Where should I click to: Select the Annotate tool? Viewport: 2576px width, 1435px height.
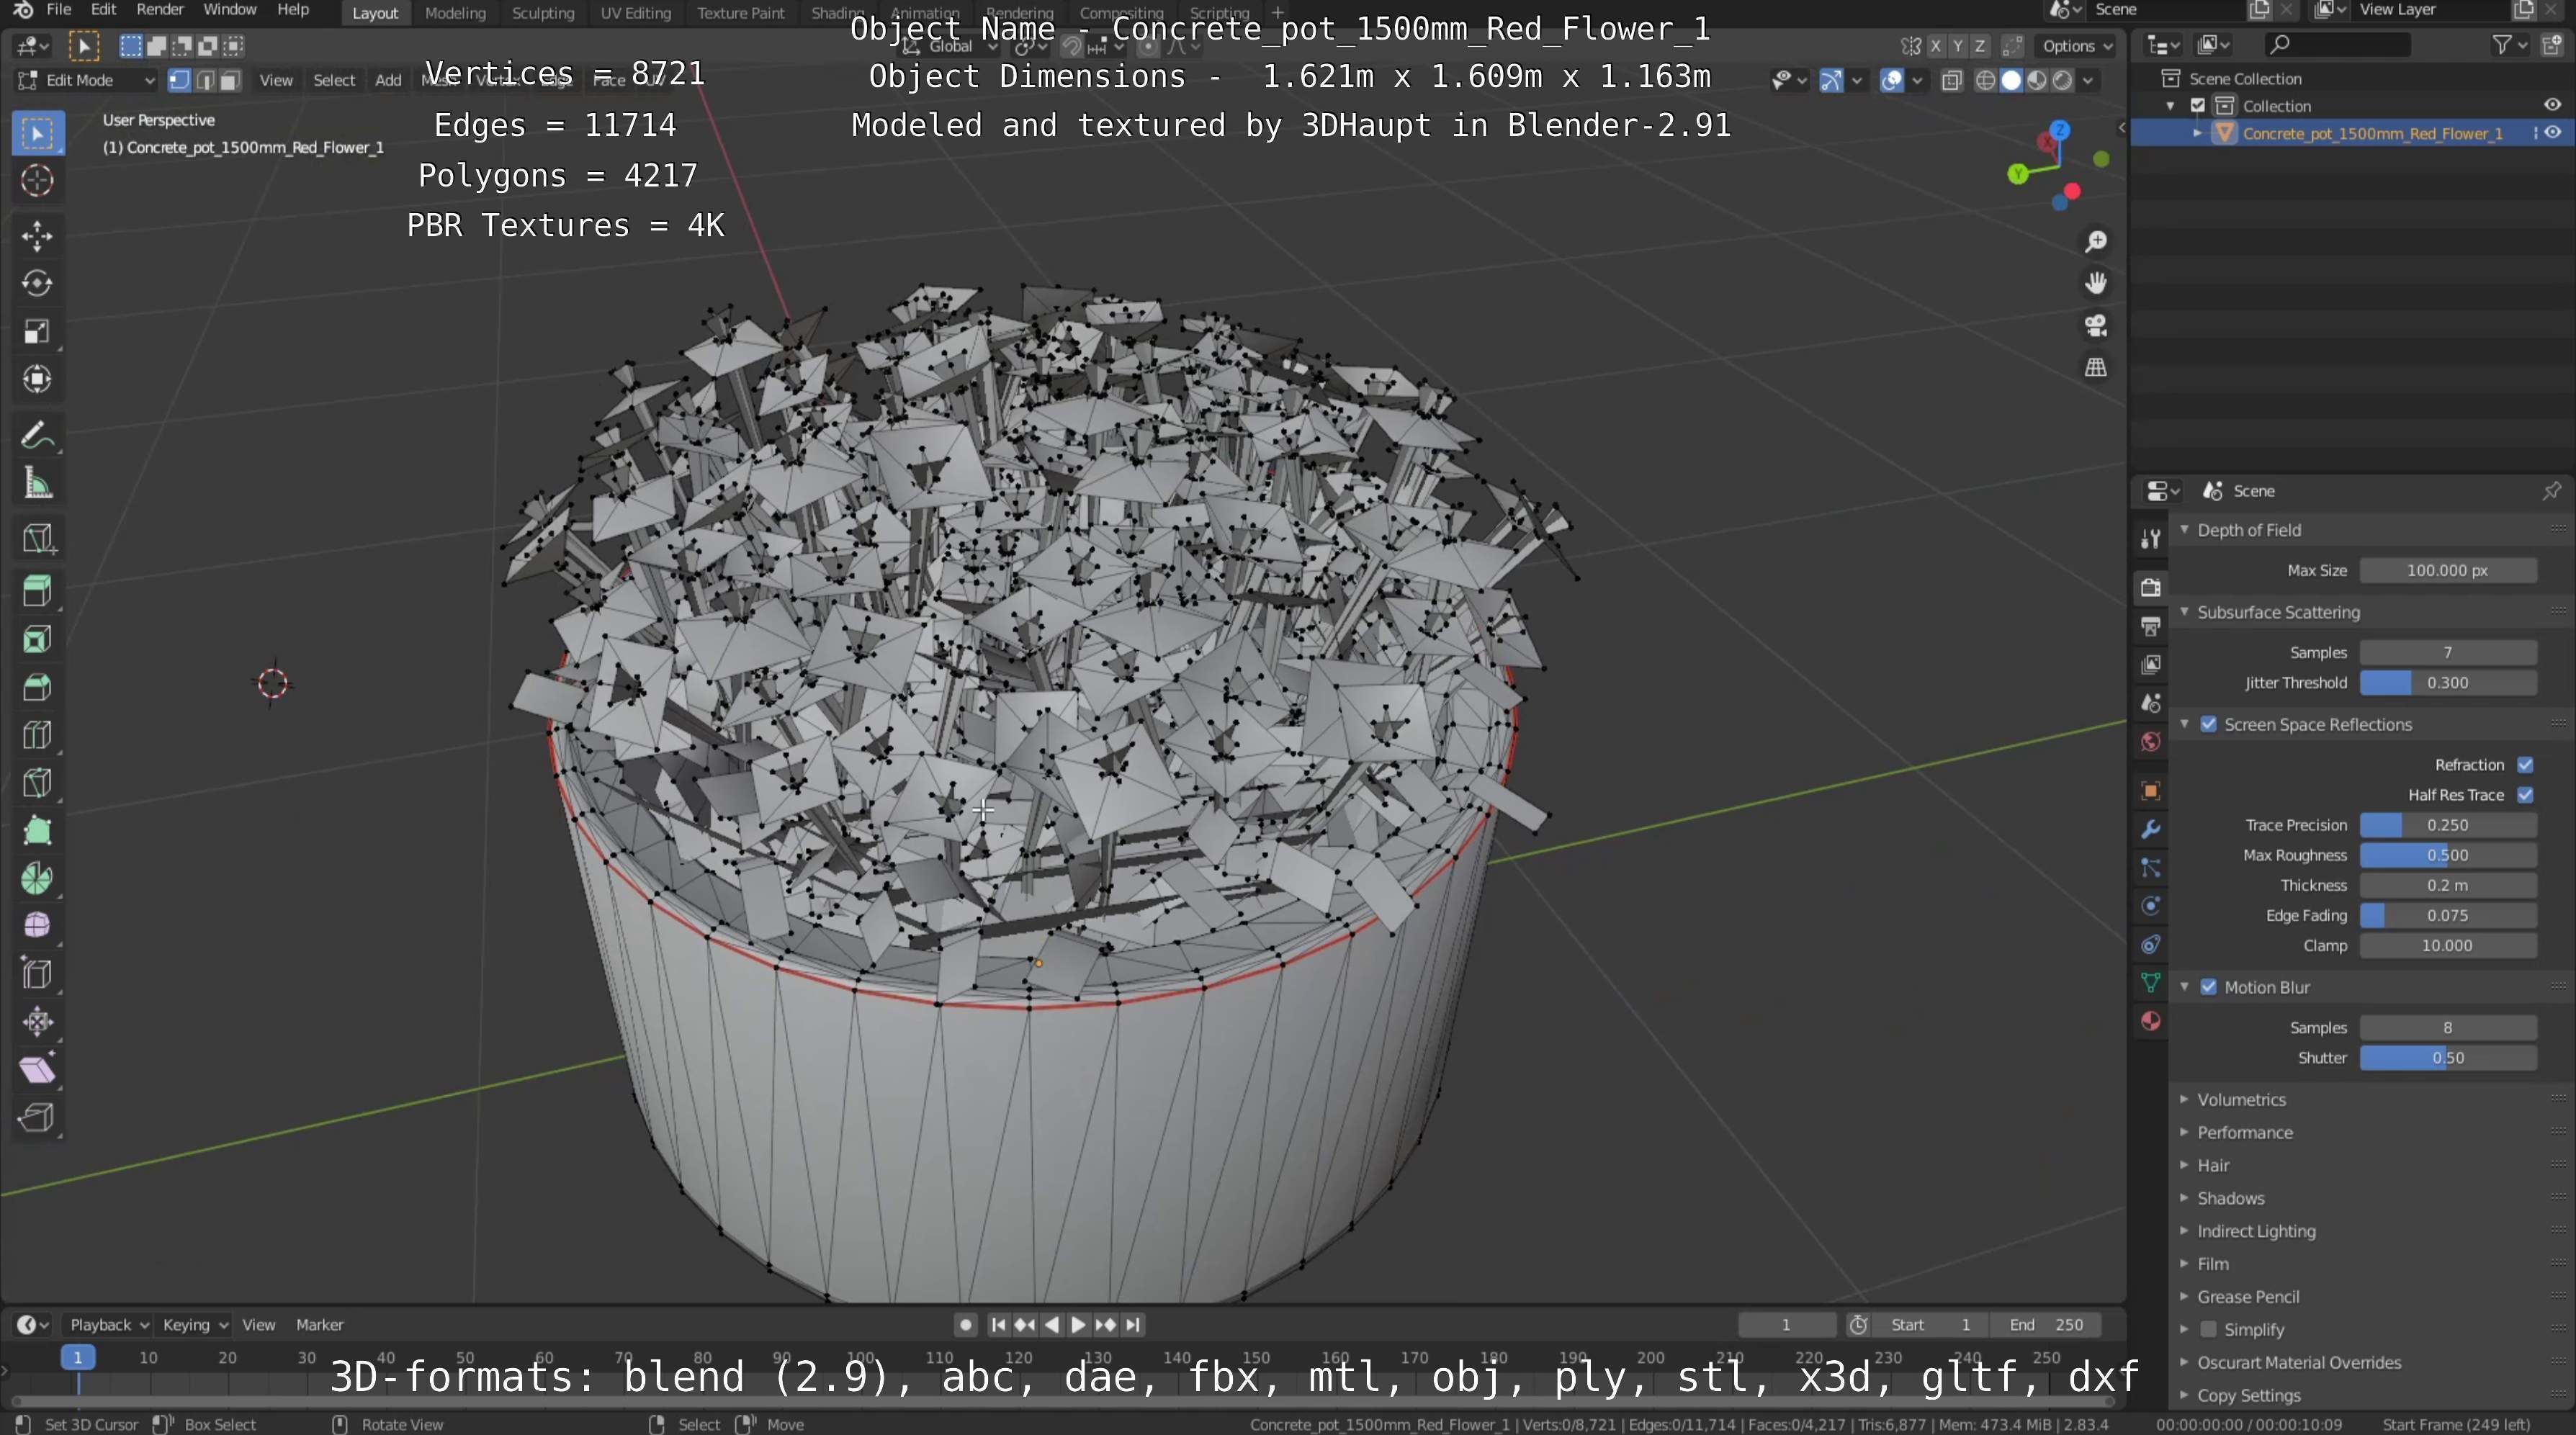click(x=37, y=436)
